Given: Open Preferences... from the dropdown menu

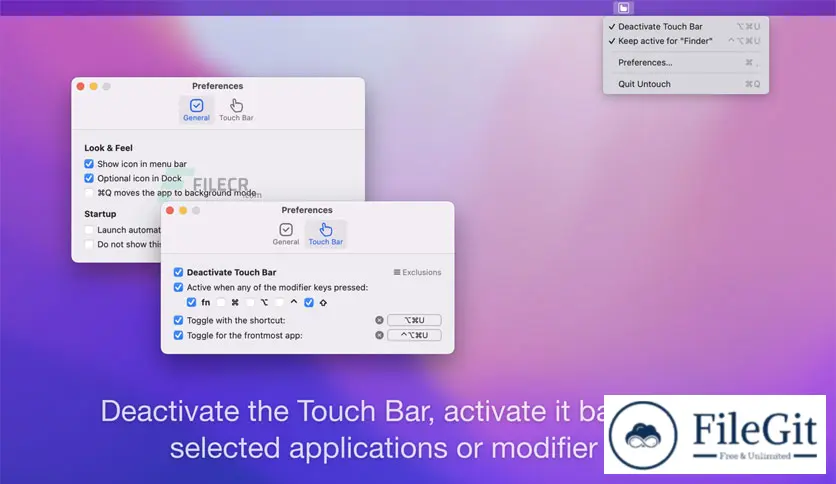Looking at the screenshot, I should (686, 62).
